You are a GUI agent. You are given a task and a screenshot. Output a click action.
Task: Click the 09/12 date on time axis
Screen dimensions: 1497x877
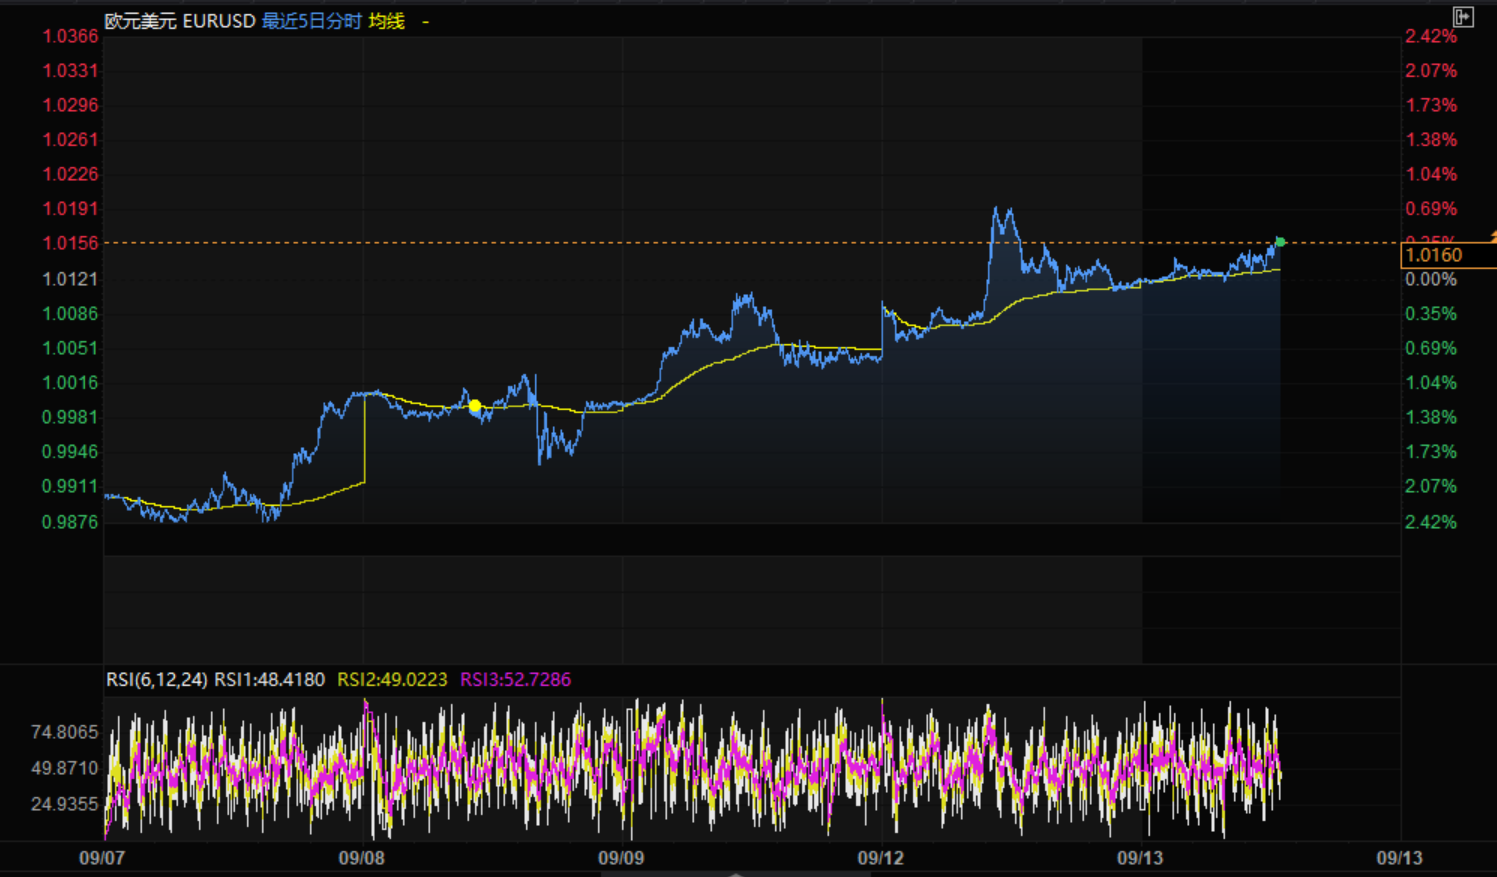(x=880, y=858)
